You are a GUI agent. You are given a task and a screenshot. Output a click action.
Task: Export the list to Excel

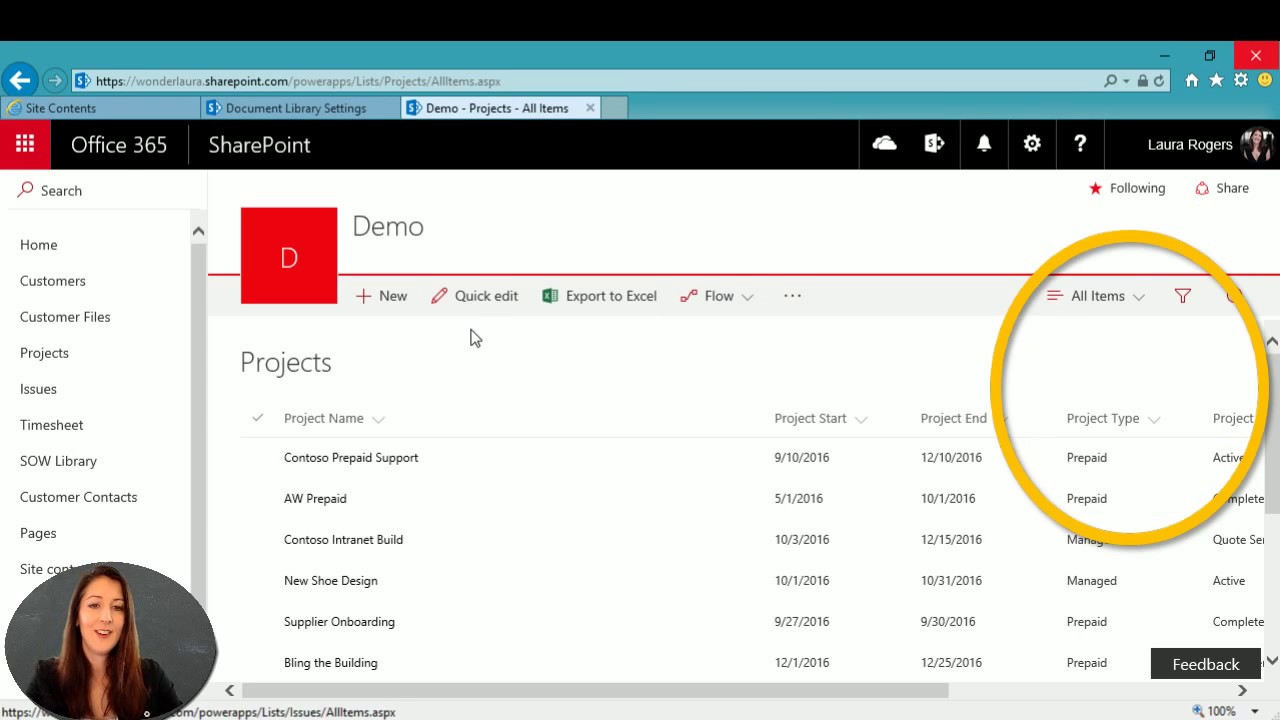pos(600,296)
